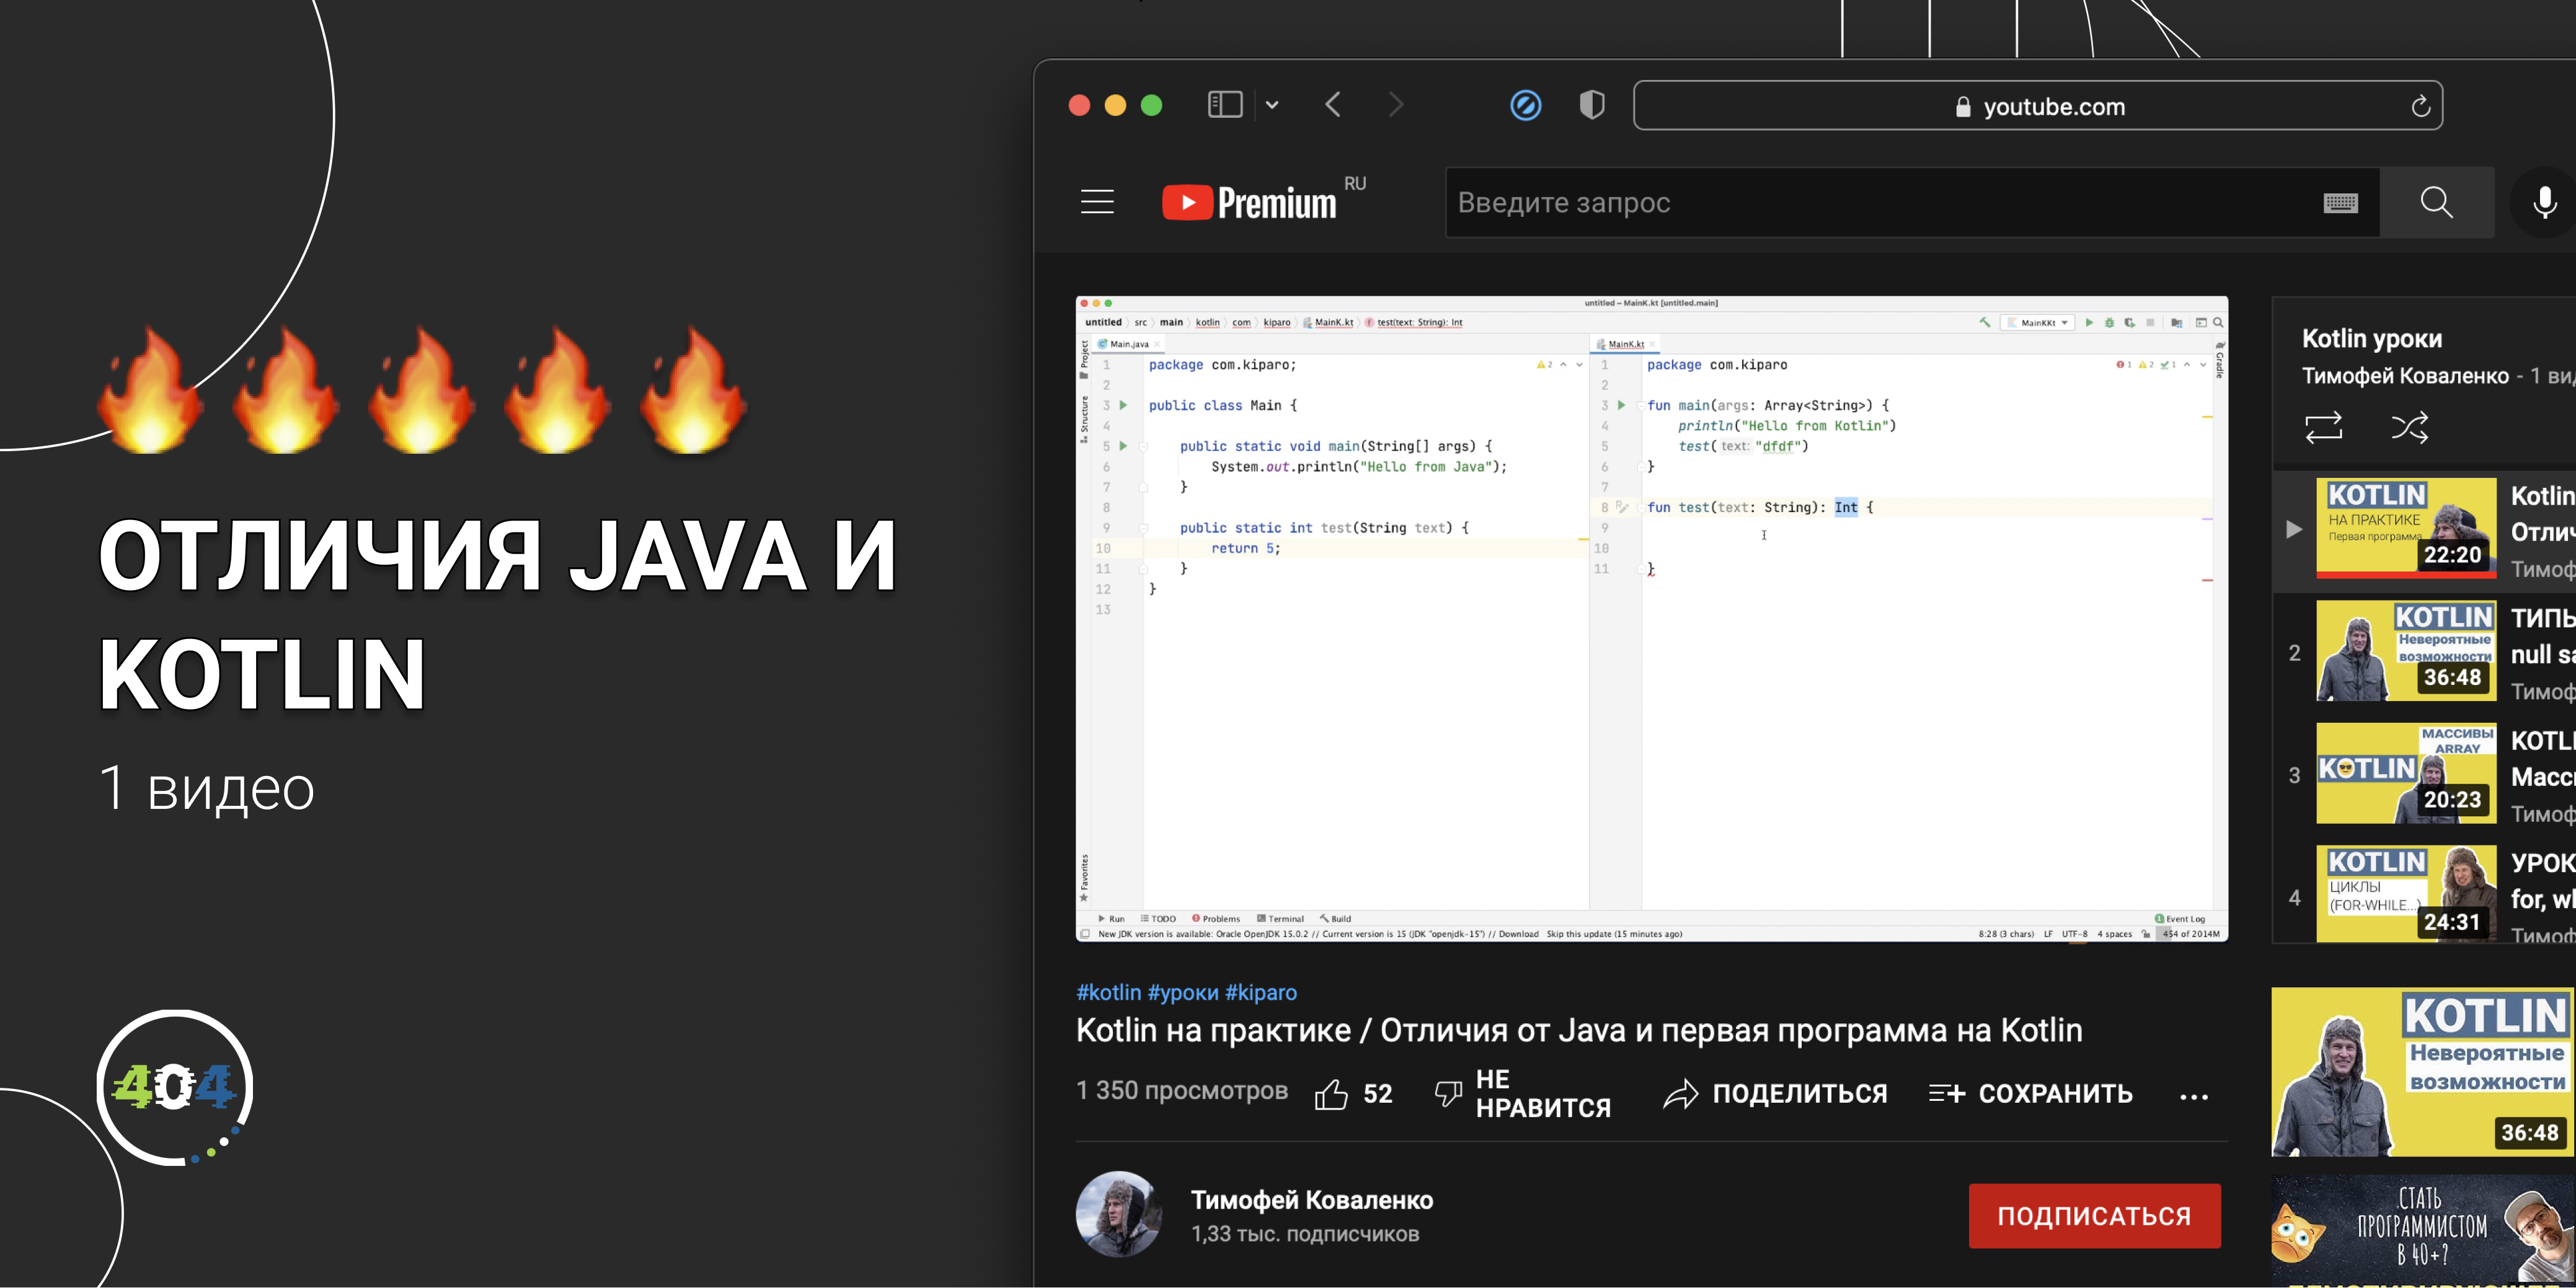Screen dimensions: 2576x1288
Task: Toggle playlist loop
Action: [x=2323, y=428]
